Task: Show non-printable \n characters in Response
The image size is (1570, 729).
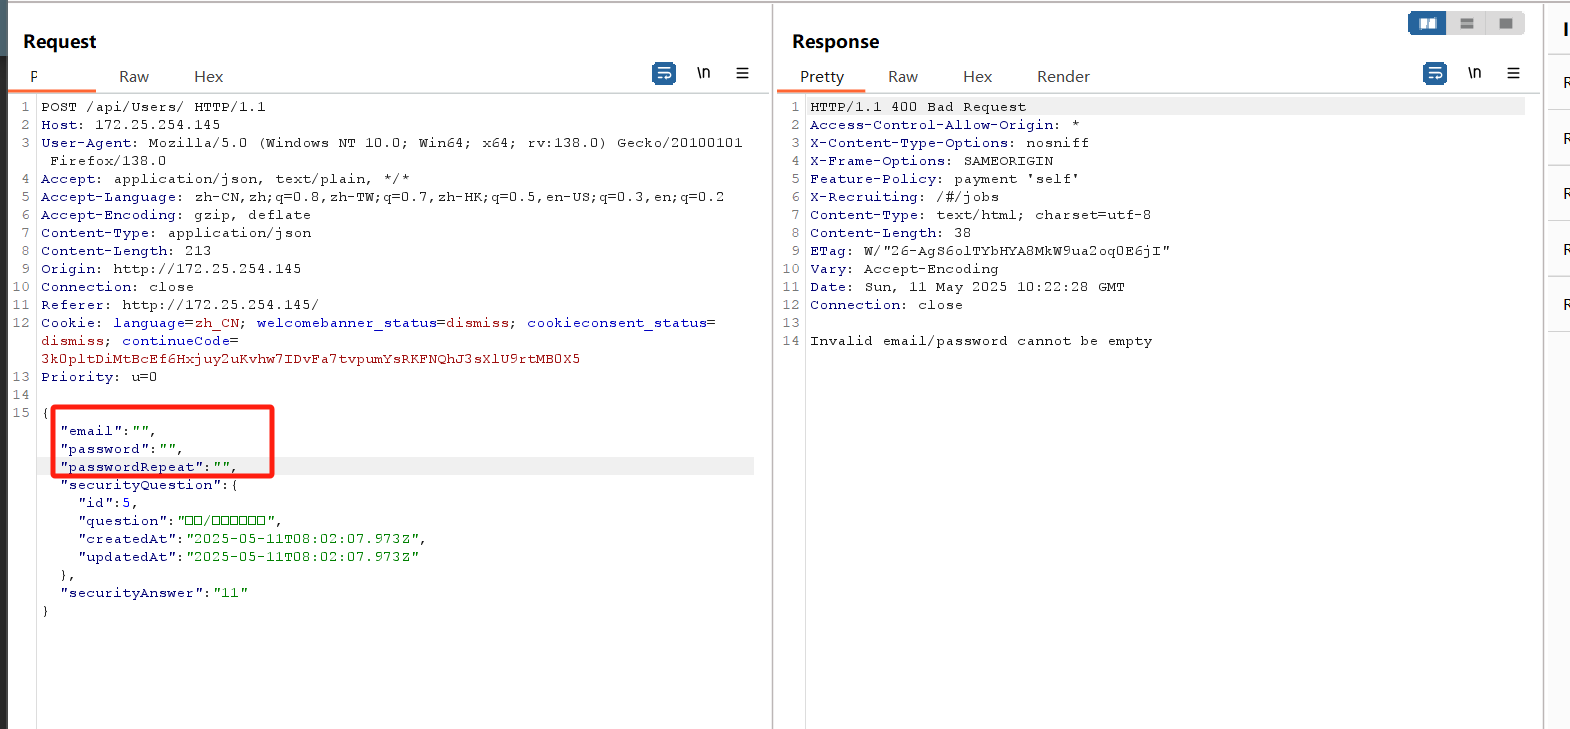Action: pos(1475,73)
